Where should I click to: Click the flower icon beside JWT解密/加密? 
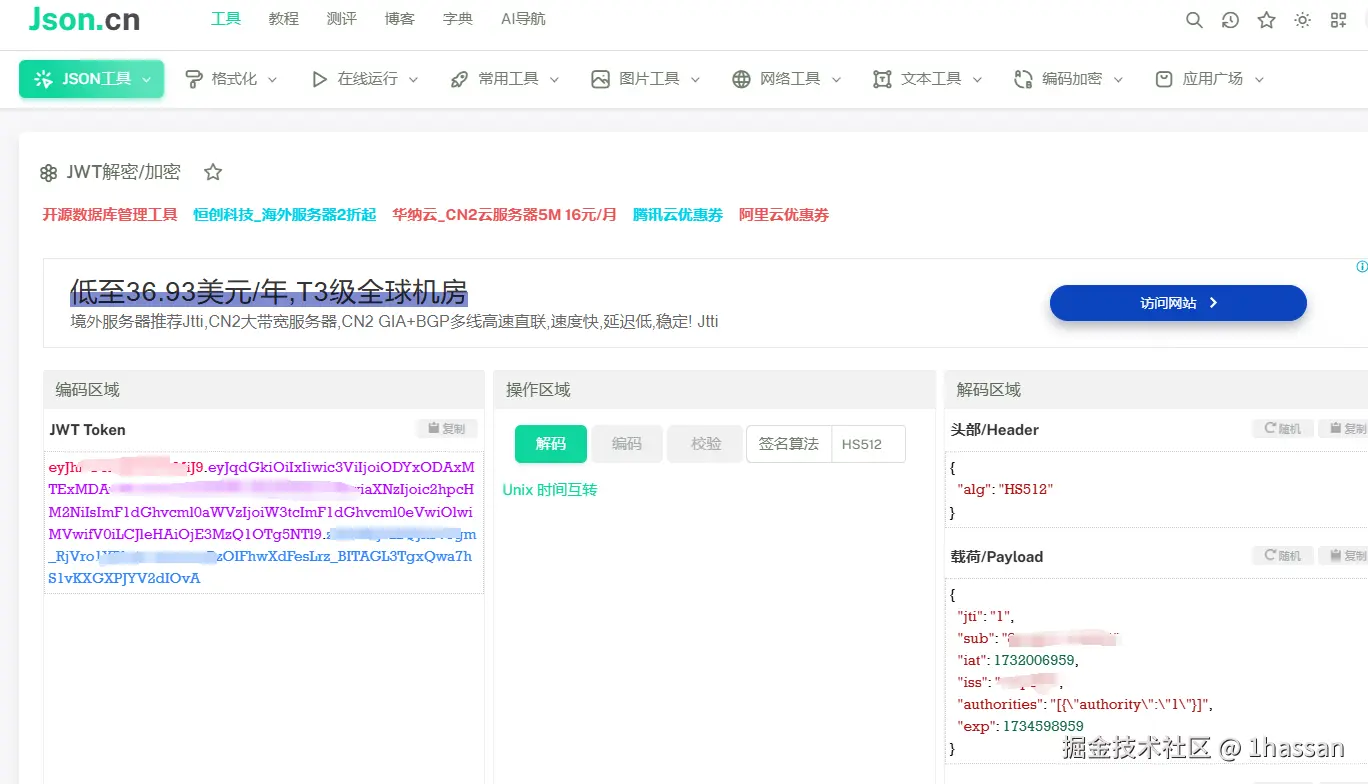48,173
